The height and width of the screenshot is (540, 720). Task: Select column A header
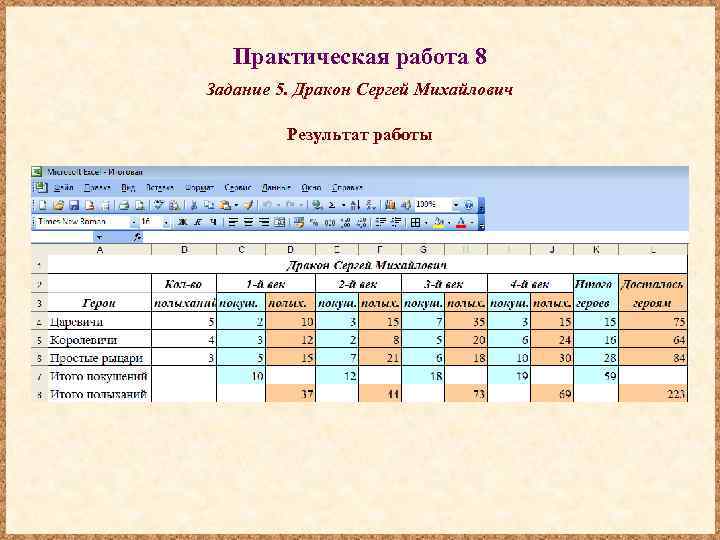tap(100, 250)
